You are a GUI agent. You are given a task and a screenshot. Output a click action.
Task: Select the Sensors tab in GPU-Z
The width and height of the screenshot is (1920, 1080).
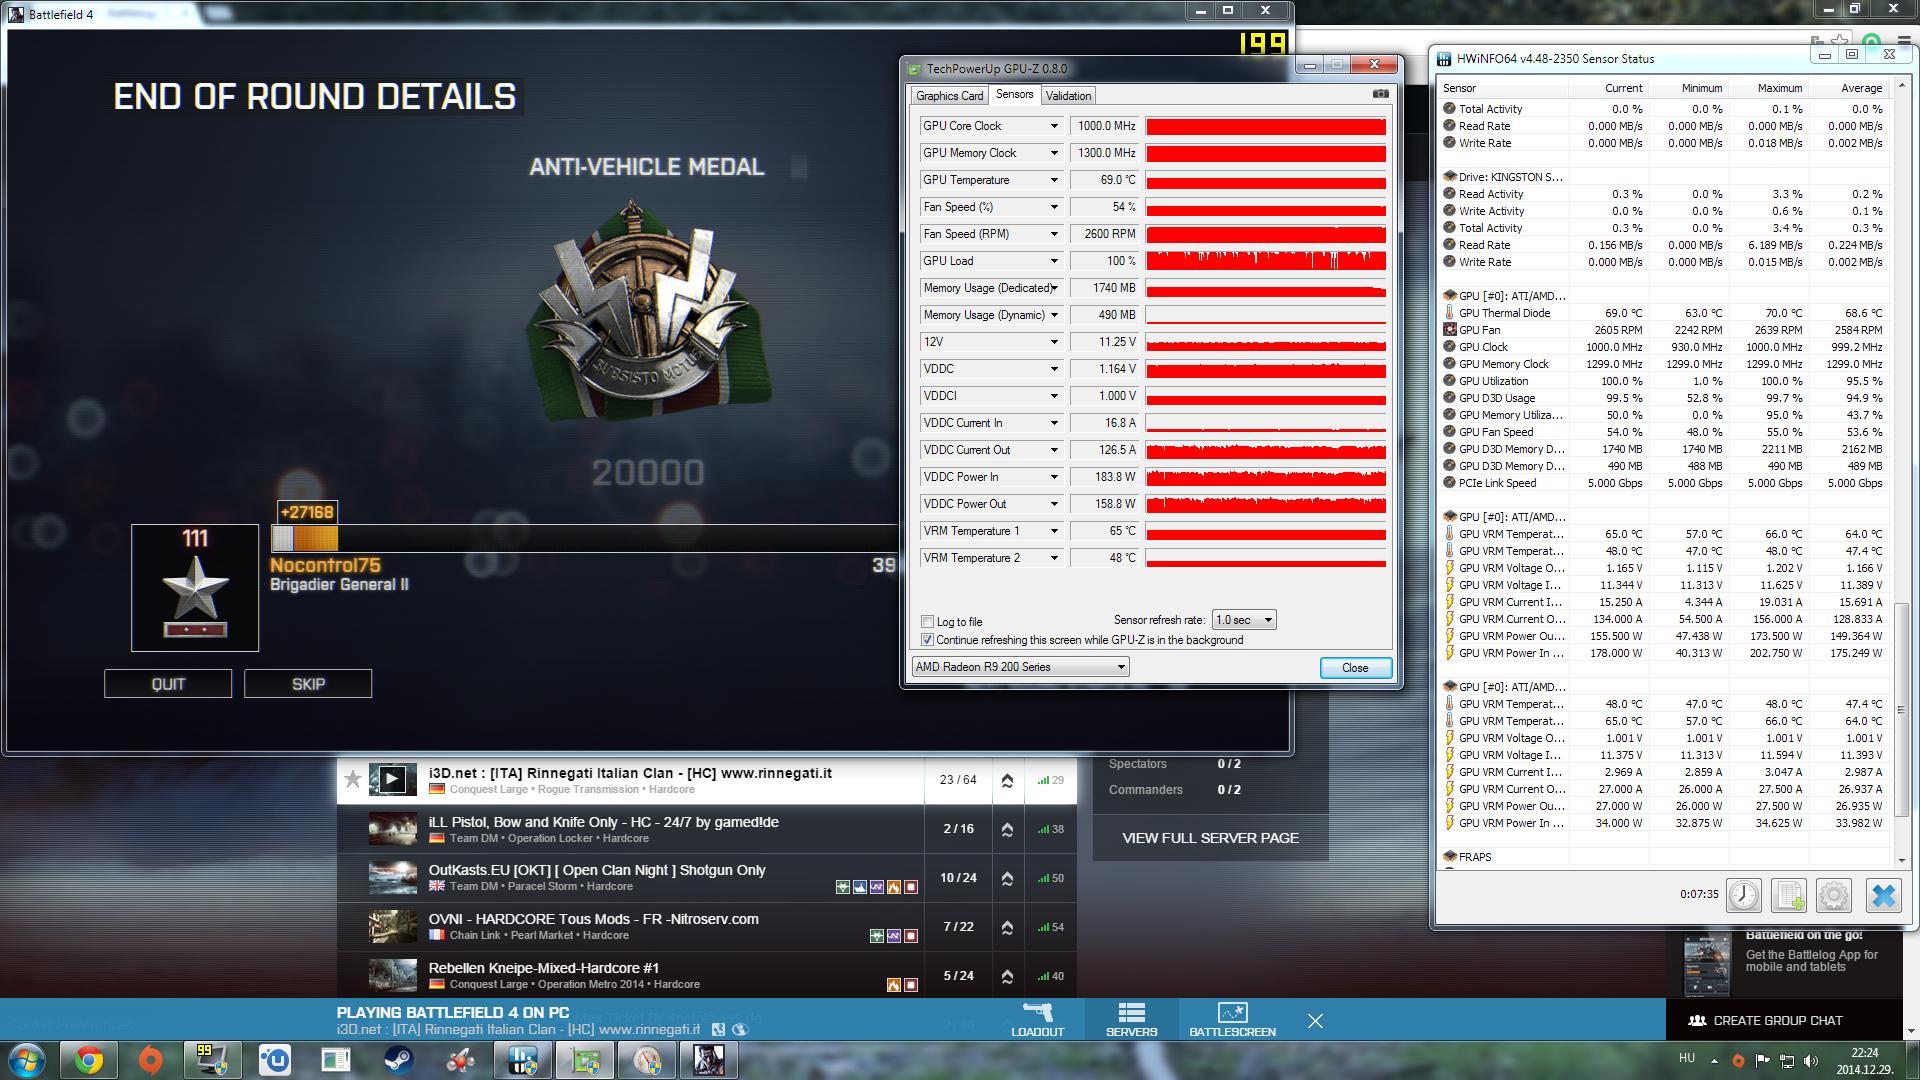pos(1014,94)
